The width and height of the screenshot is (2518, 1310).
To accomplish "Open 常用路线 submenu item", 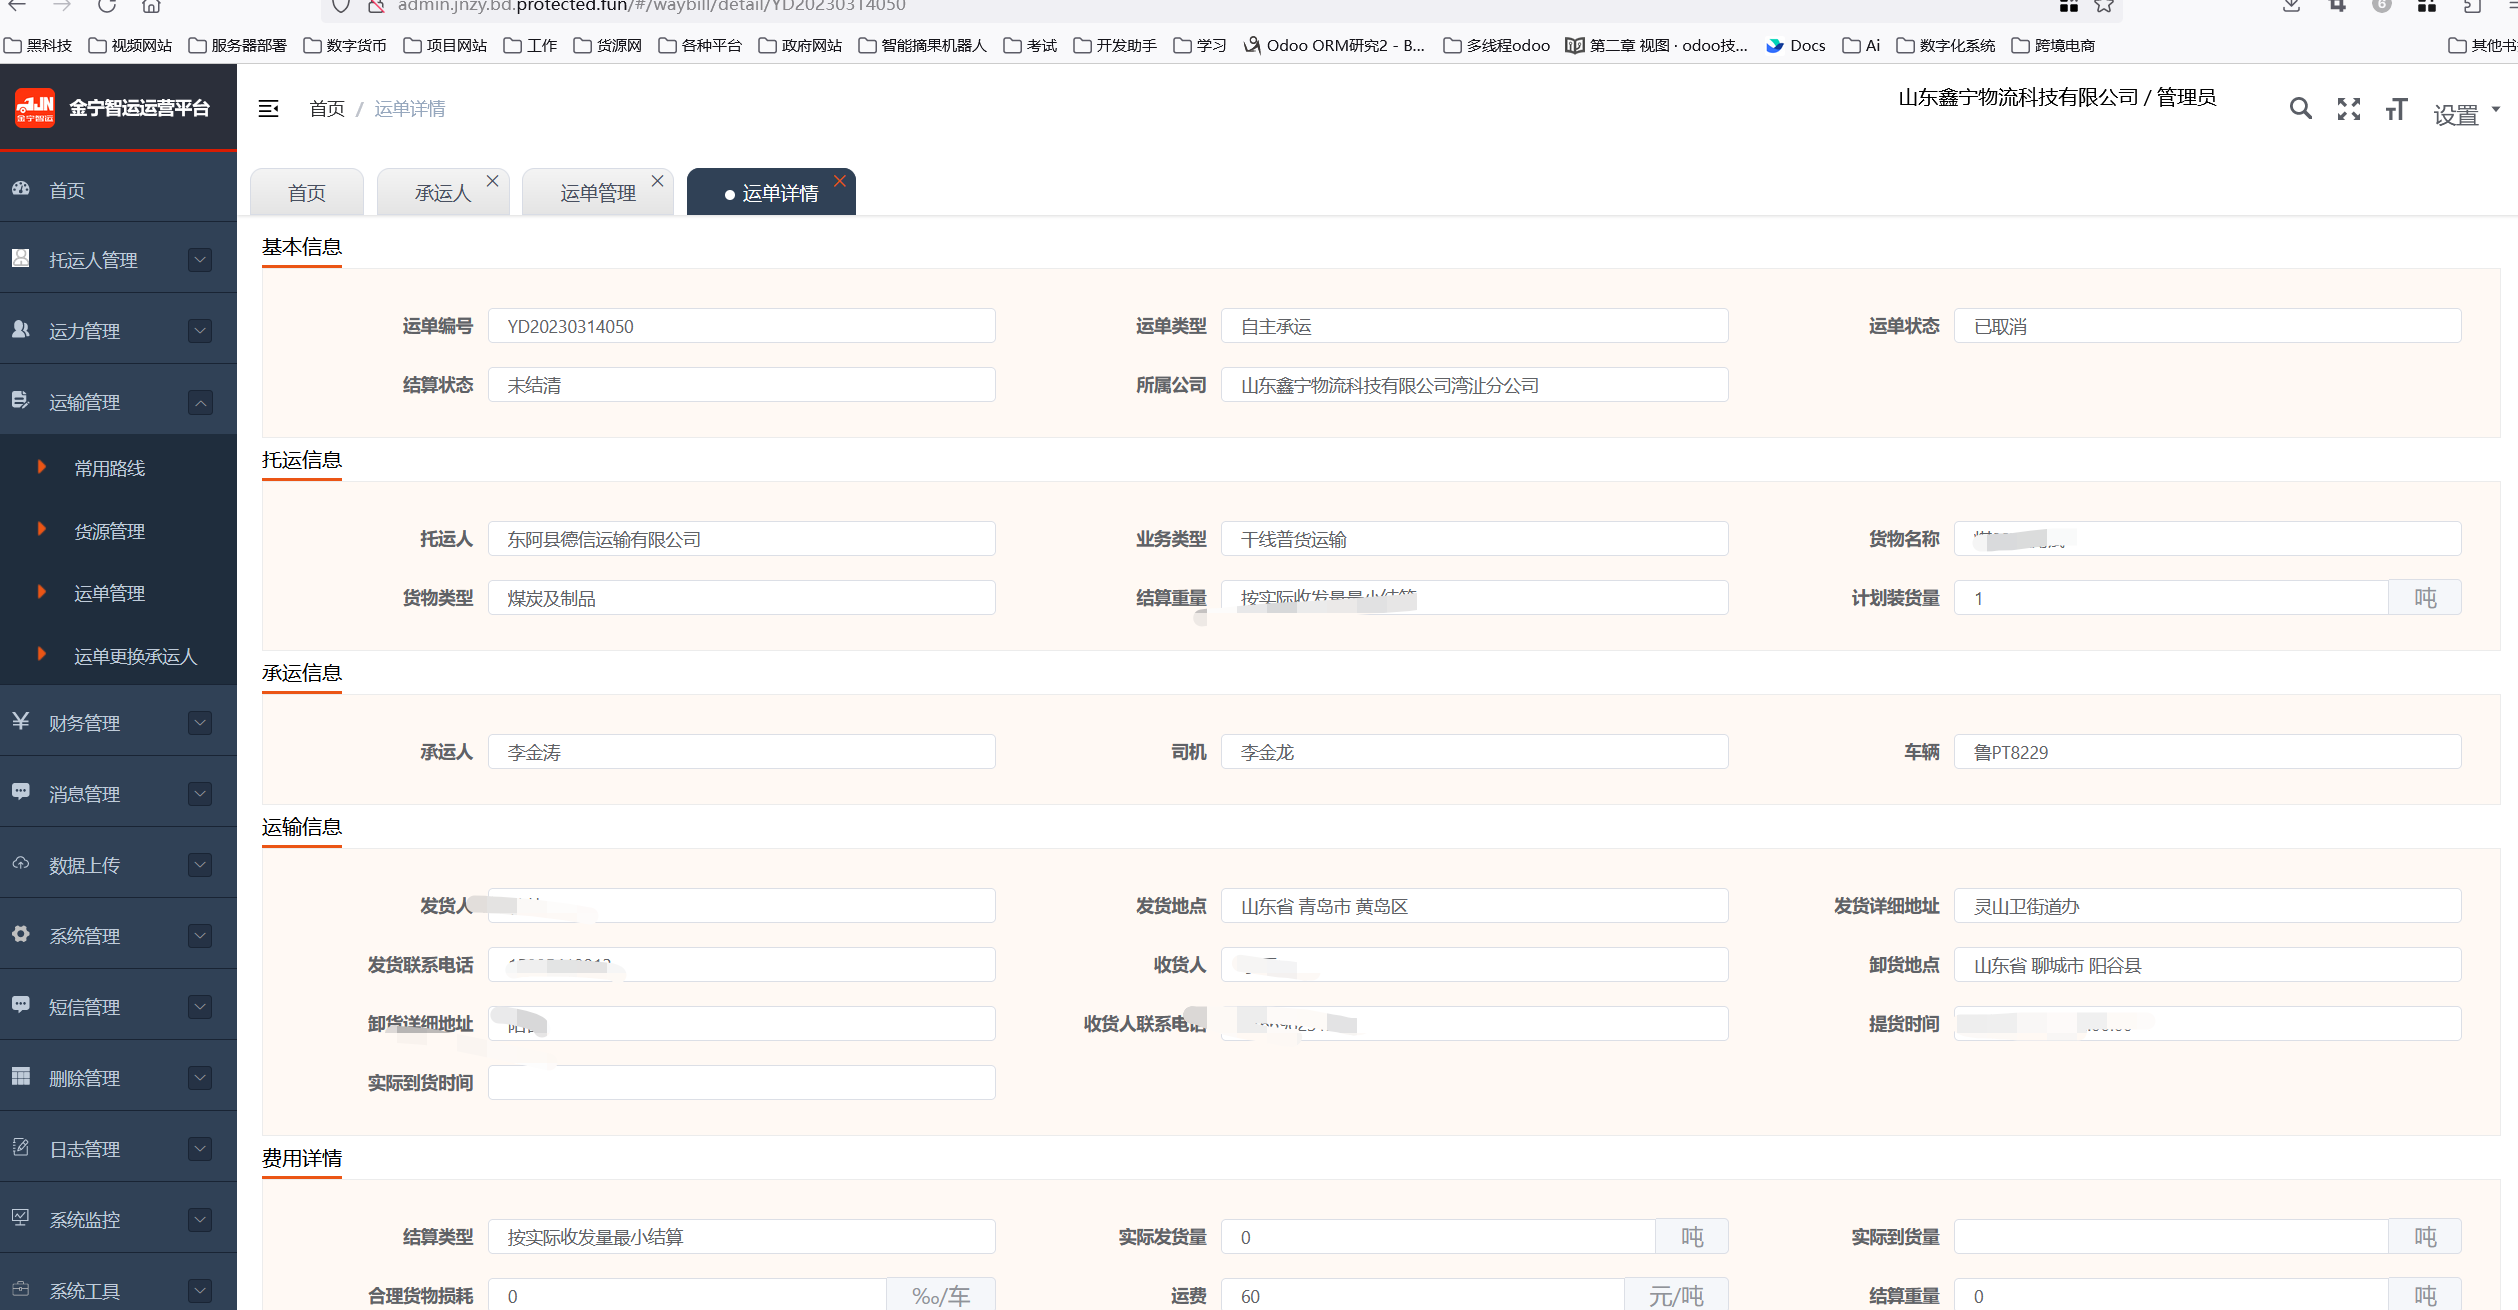I will click(110, 468).
